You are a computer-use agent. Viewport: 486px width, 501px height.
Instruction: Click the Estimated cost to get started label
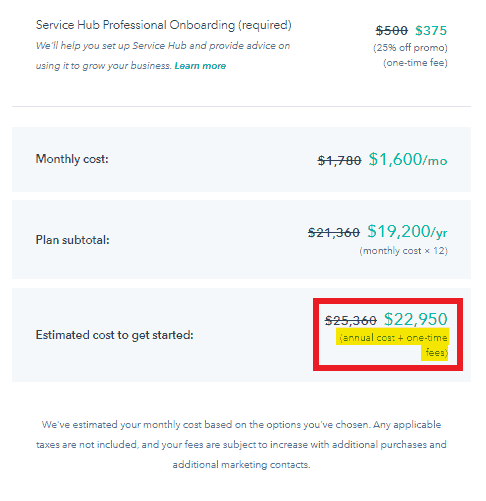pos(115,335)
